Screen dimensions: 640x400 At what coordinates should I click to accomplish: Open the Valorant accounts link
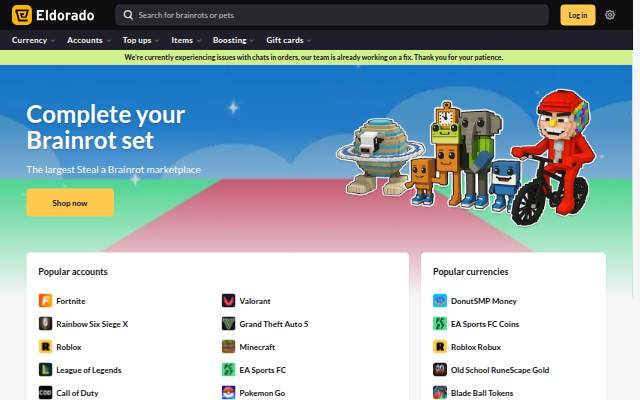(255, 301)
